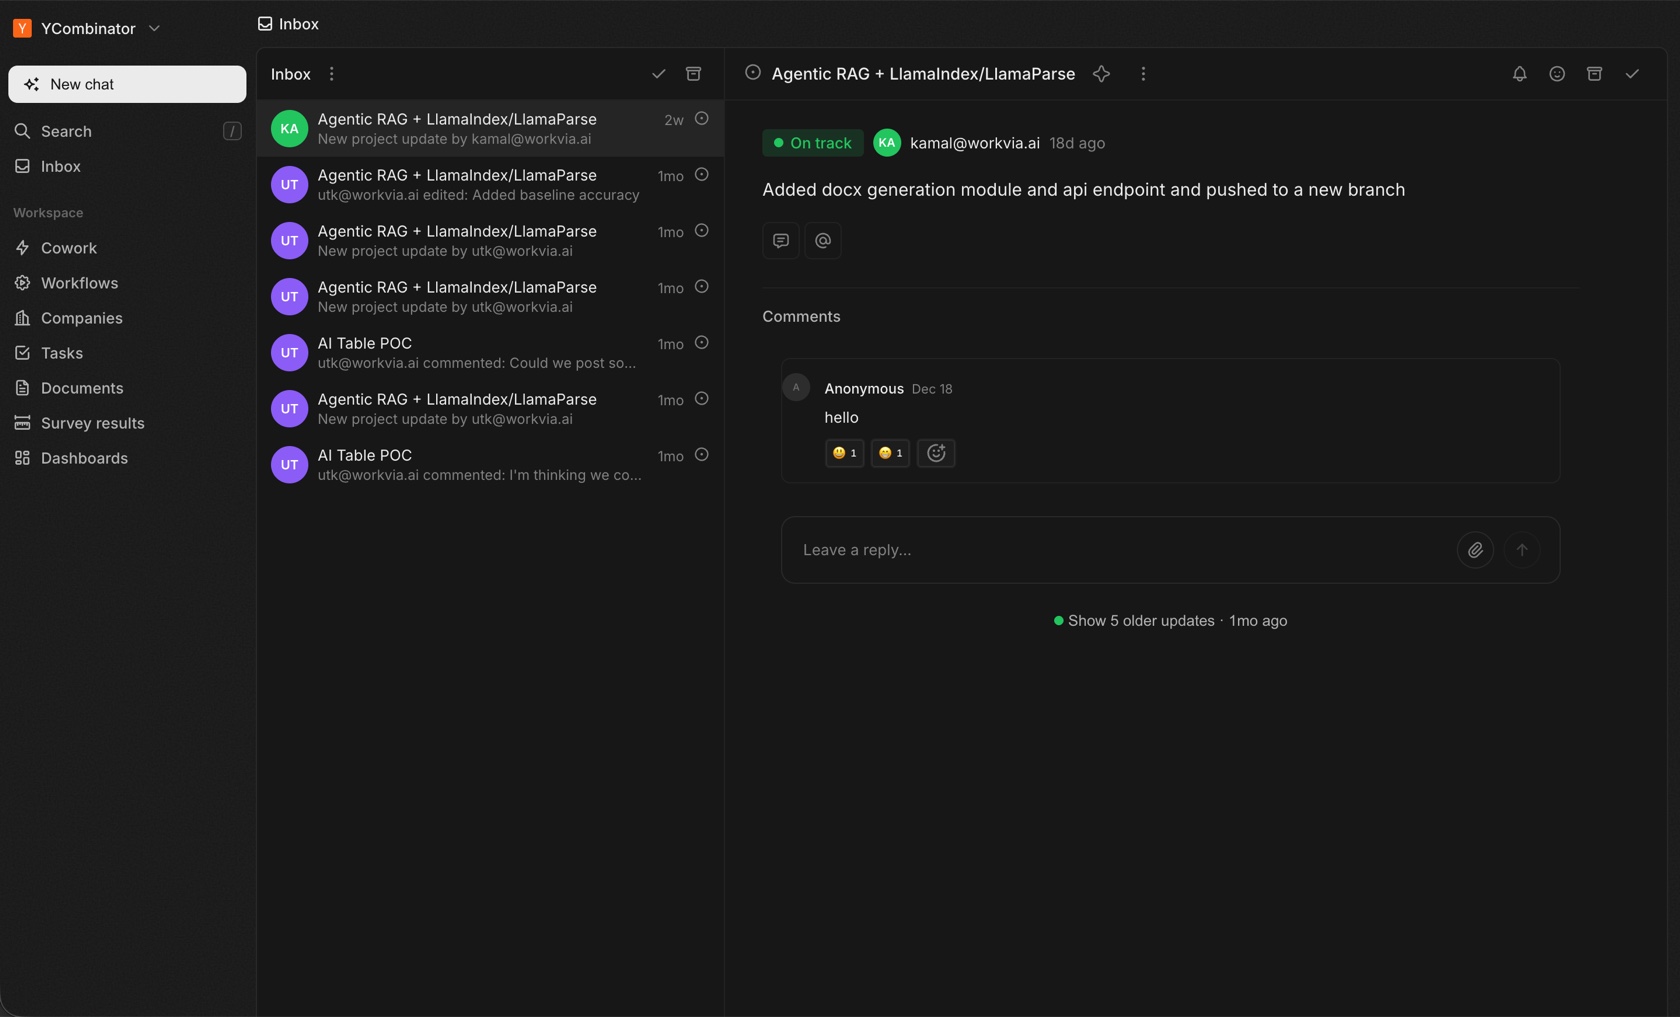Open Companies in the sidebar

tap(127, 318)
